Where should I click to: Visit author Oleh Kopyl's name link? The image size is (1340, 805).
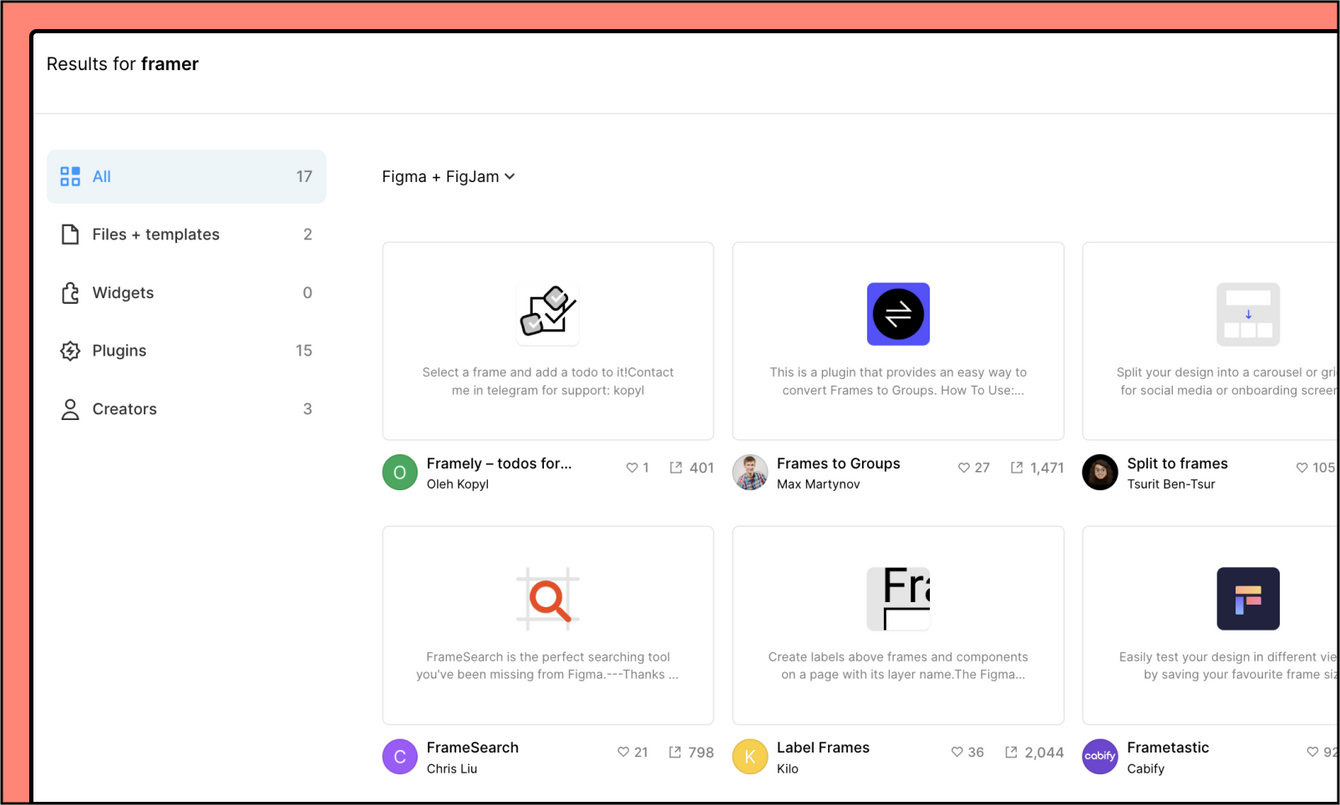tap(458, 485)
